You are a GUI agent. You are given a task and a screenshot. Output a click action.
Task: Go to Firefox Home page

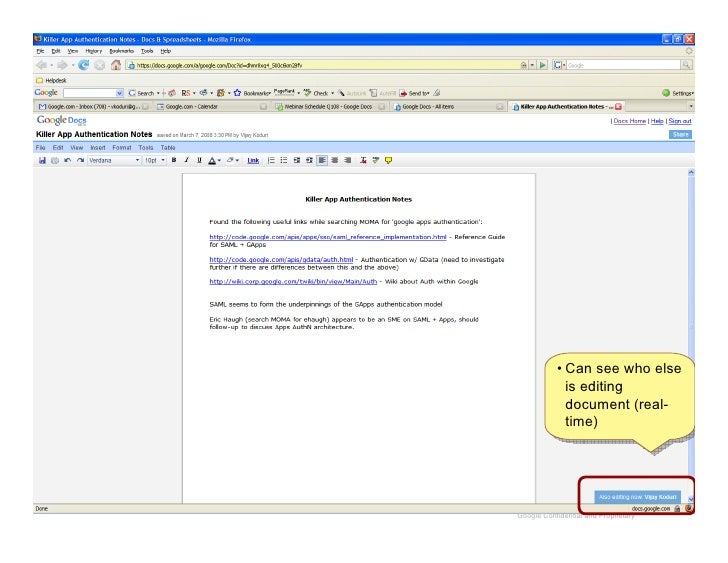(116, 65)
